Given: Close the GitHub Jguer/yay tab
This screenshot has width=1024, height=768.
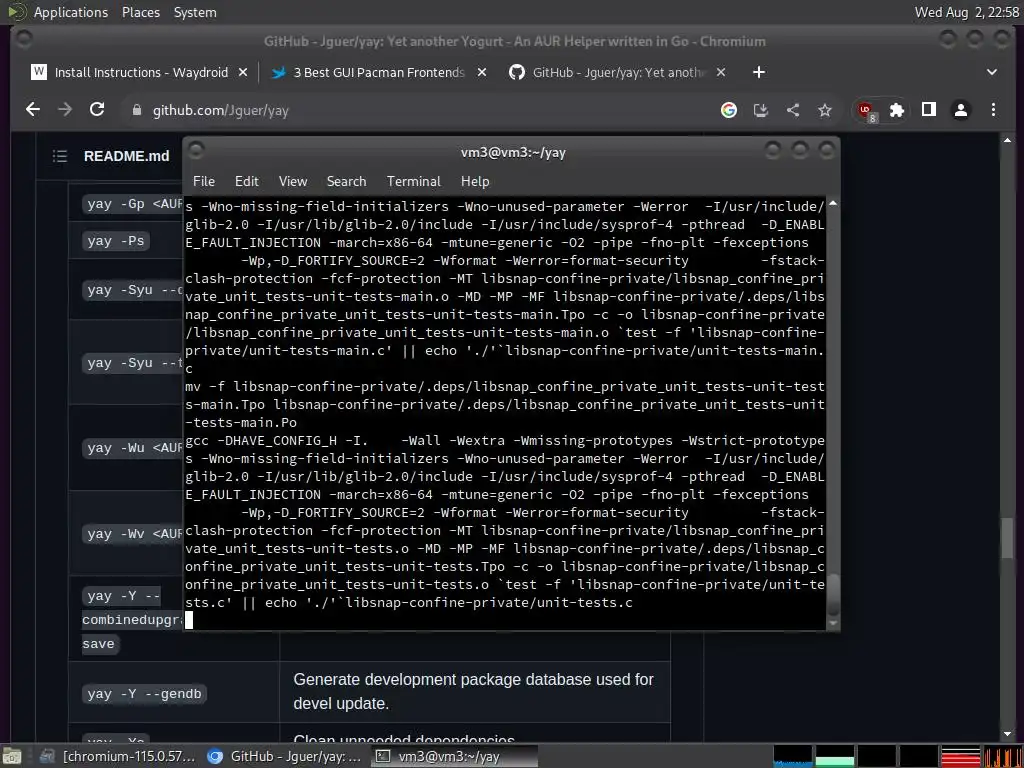Looking at the screenshot, I should click(721, 72).
